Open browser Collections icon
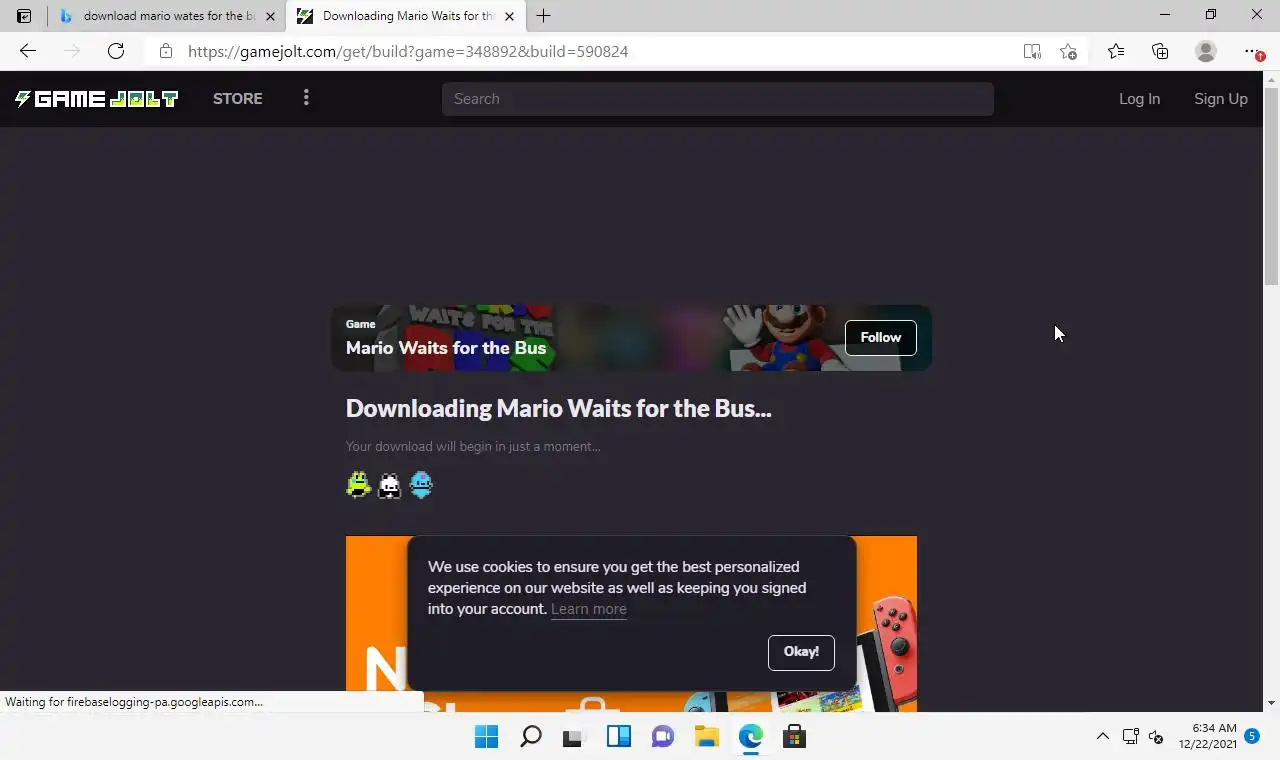The image size is (1280, 760). tap(1160, 51)
